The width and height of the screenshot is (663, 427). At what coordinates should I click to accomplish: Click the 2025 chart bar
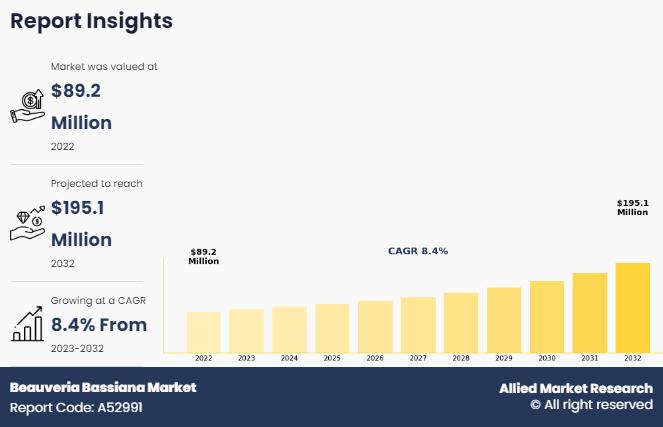click(332, 328)
